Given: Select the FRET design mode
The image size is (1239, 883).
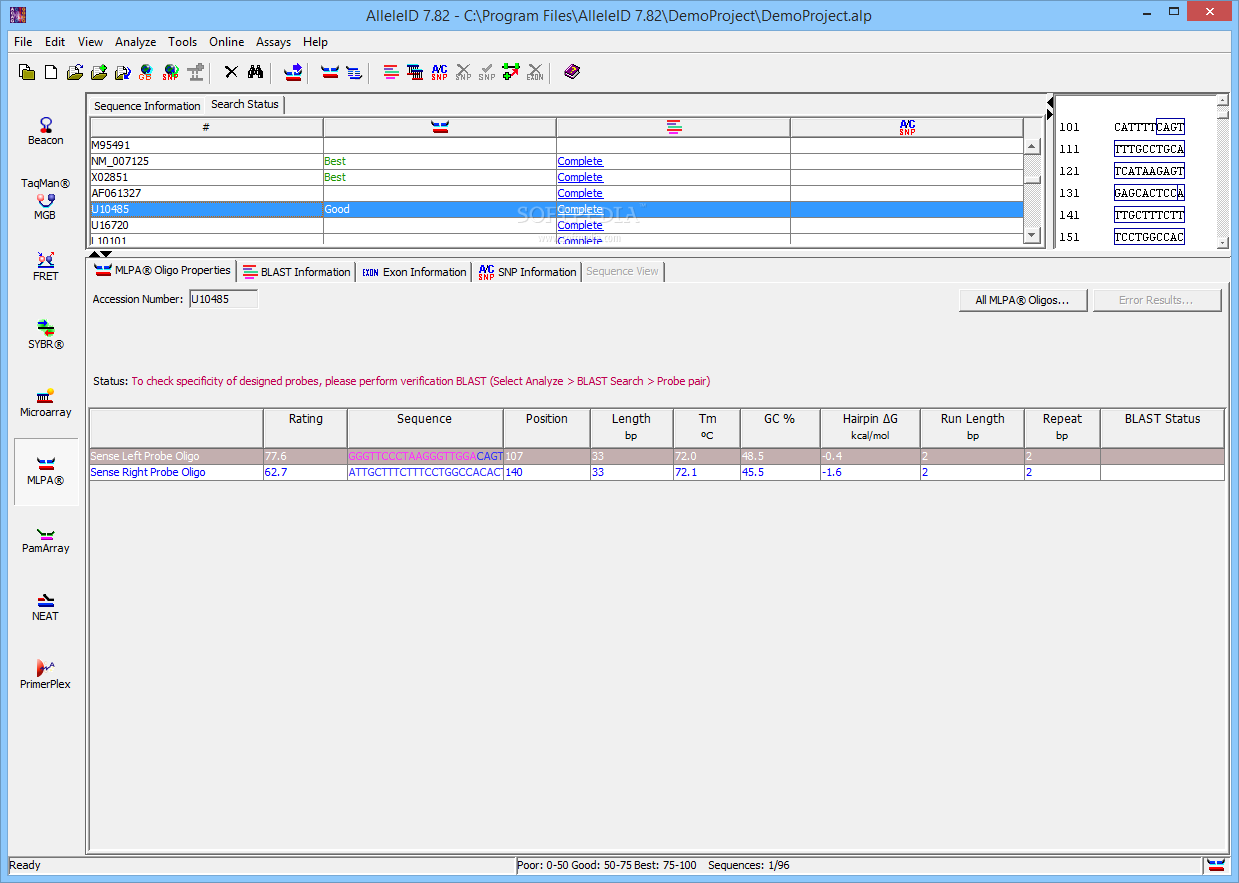Looking at the screenshot, I should coord(46,267).
